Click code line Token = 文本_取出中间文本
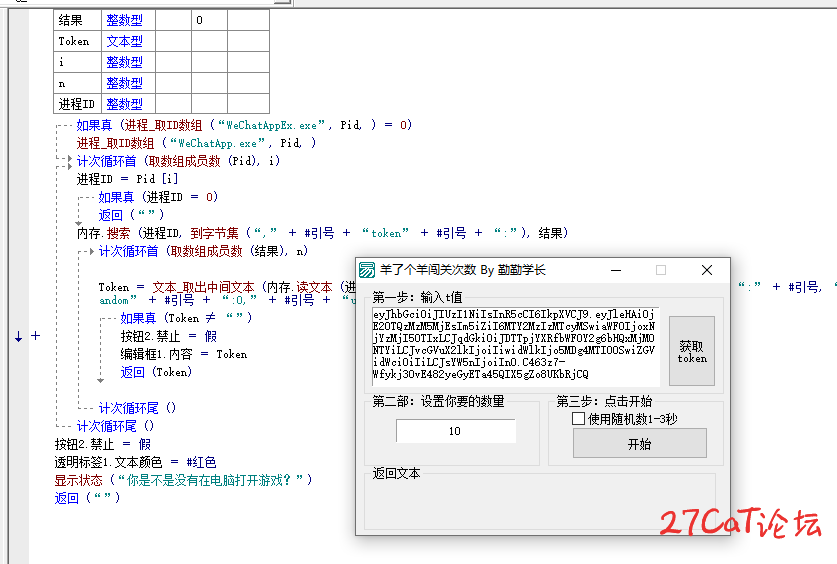Viewport: 837px width, 564px height. coord(227,287)
